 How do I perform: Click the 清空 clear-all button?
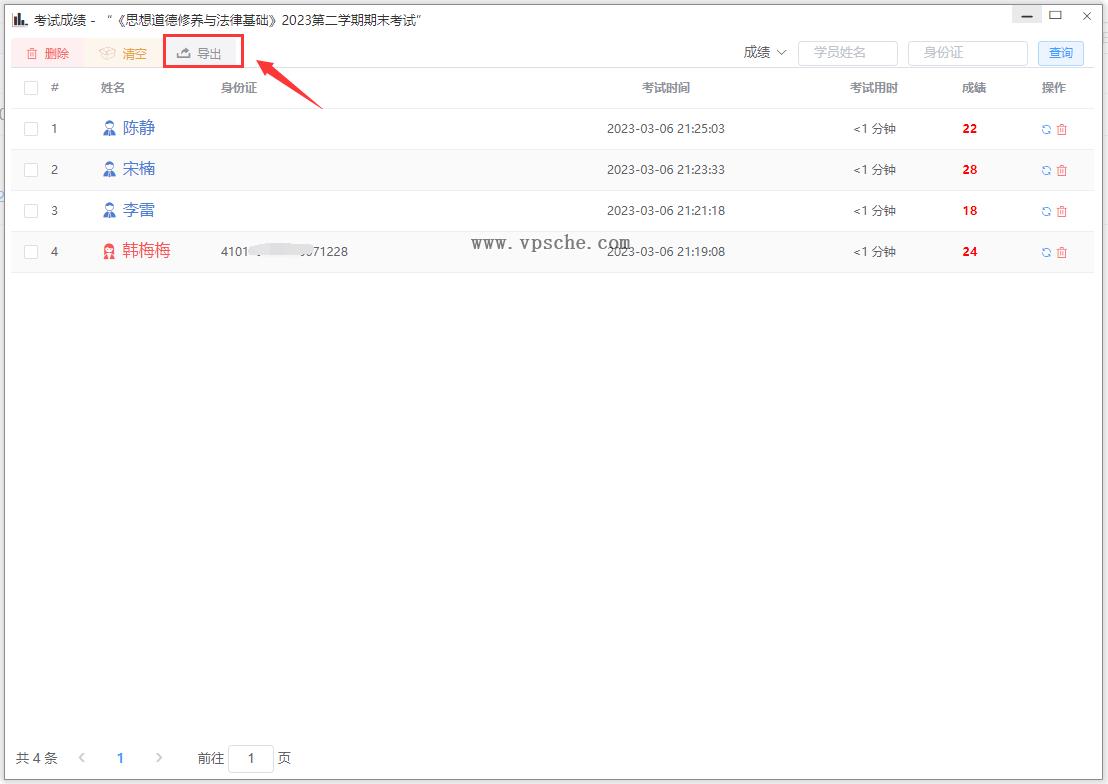click(123, 54)
